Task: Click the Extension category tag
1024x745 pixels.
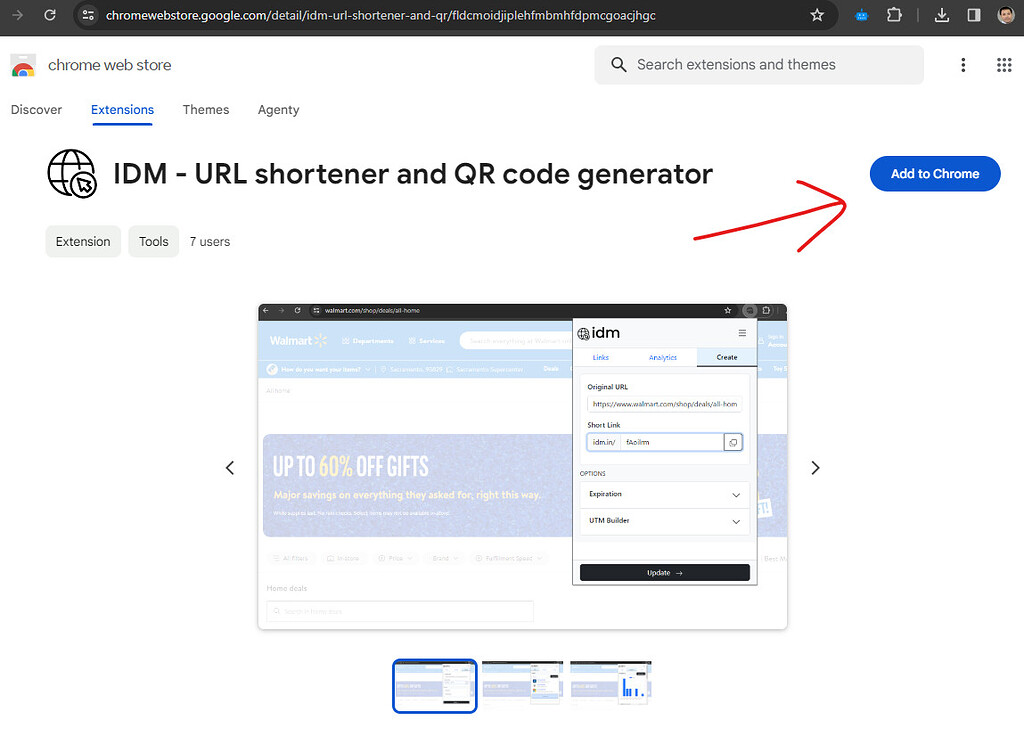Action: [83, 241]
